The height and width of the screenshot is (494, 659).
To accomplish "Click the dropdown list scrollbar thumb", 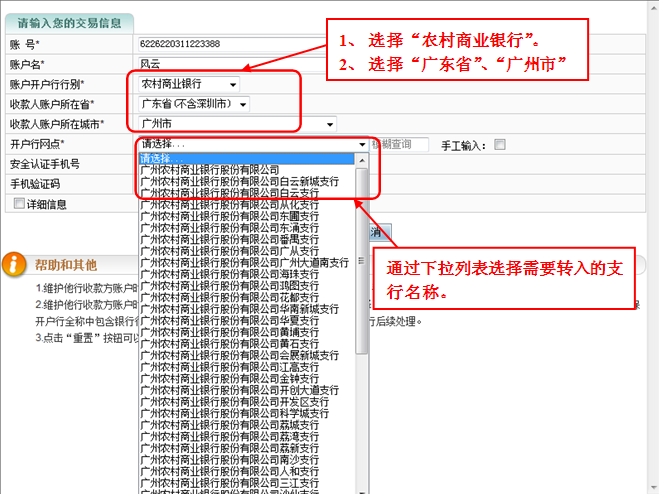I will coord(362,261).
